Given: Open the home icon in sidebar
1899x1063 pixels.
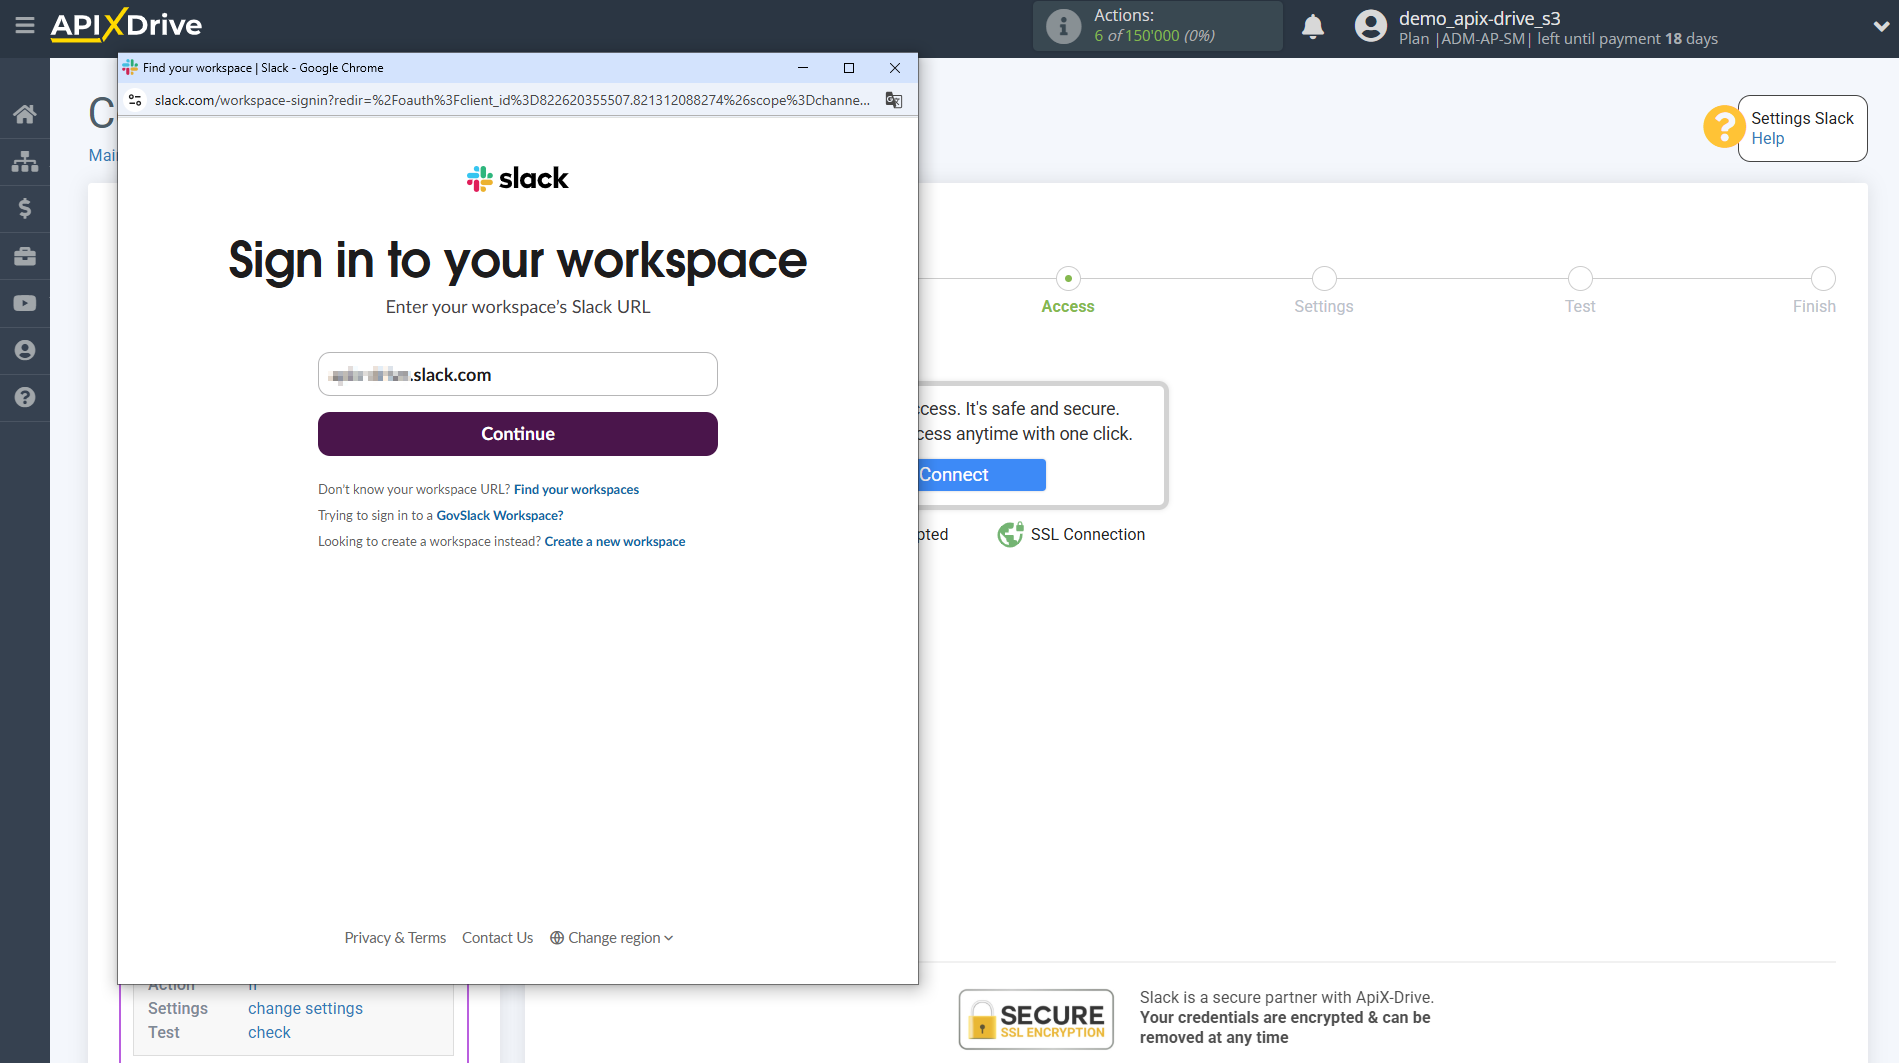Looking at the screenshot, I should [x=25, y=114].
